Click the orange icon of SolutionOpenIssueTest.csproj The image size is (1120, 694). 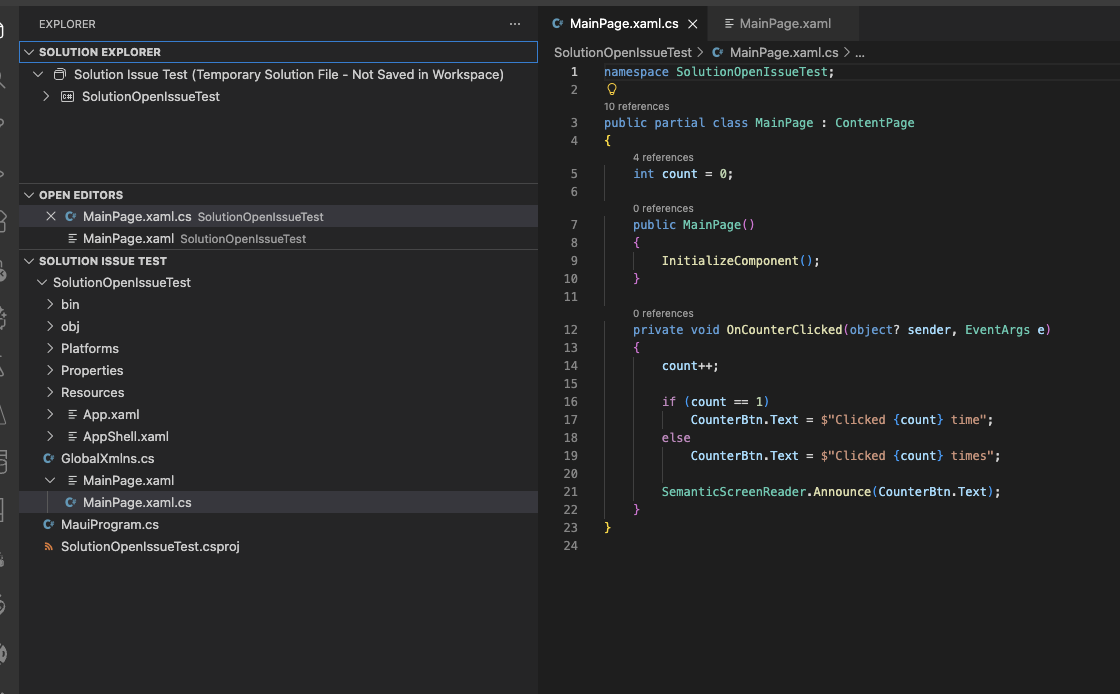pos(48,547)
